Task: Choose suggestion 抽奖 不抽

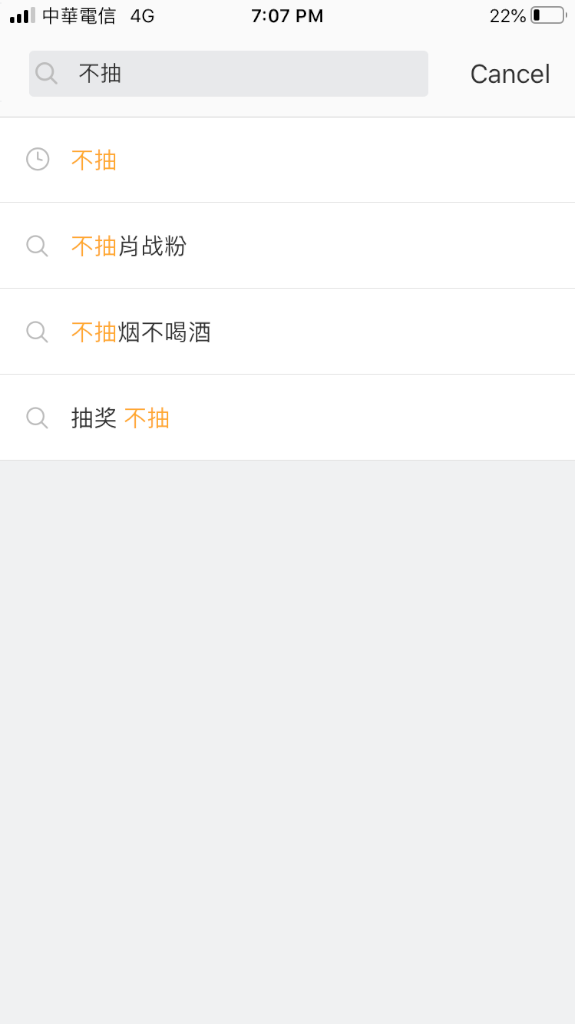Action: point(288,418)
